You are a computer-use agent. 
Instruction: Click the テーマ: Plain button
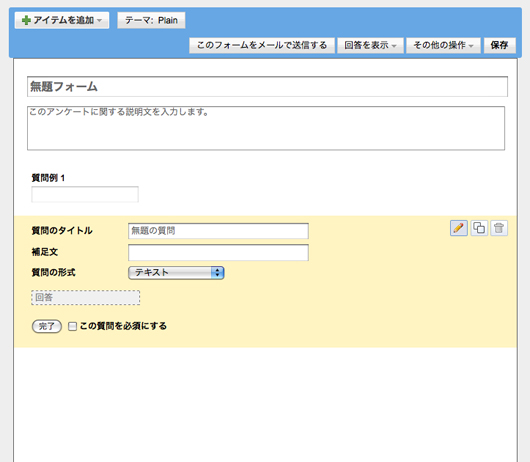pyautogui.click(x=151, y=20)
